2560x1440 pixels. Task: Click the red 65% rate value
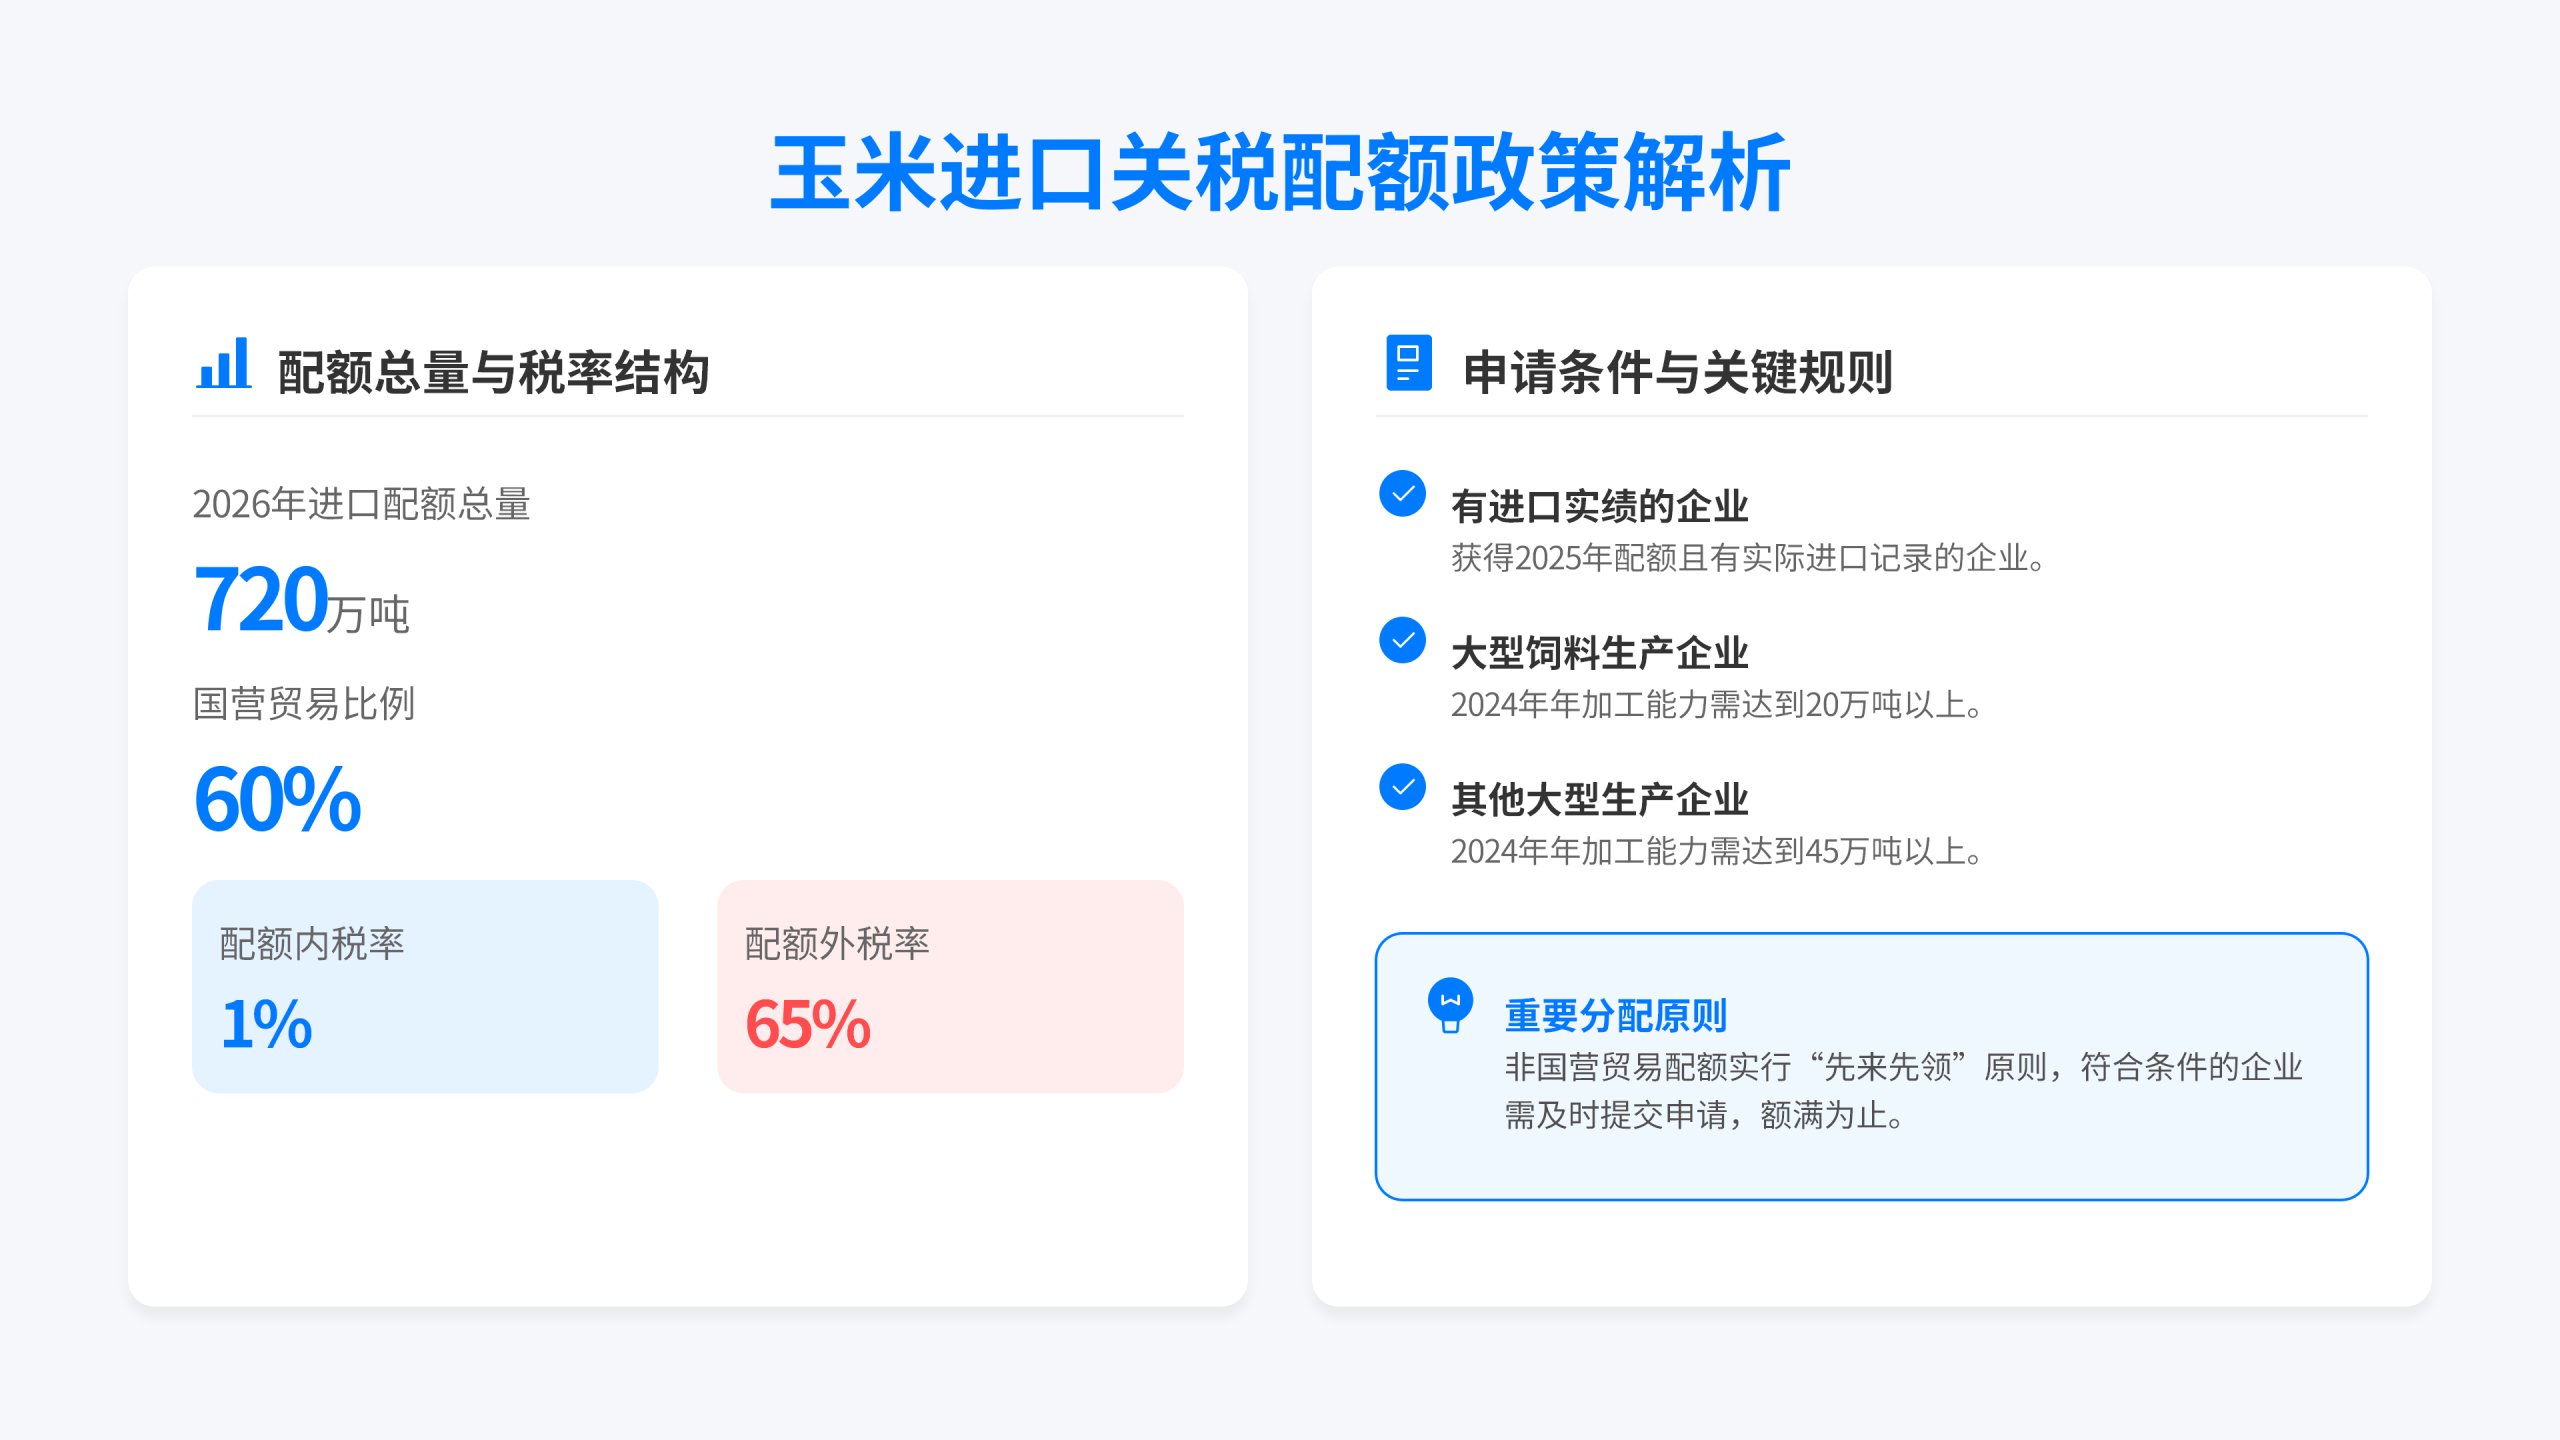click(x=807, y=1024)
